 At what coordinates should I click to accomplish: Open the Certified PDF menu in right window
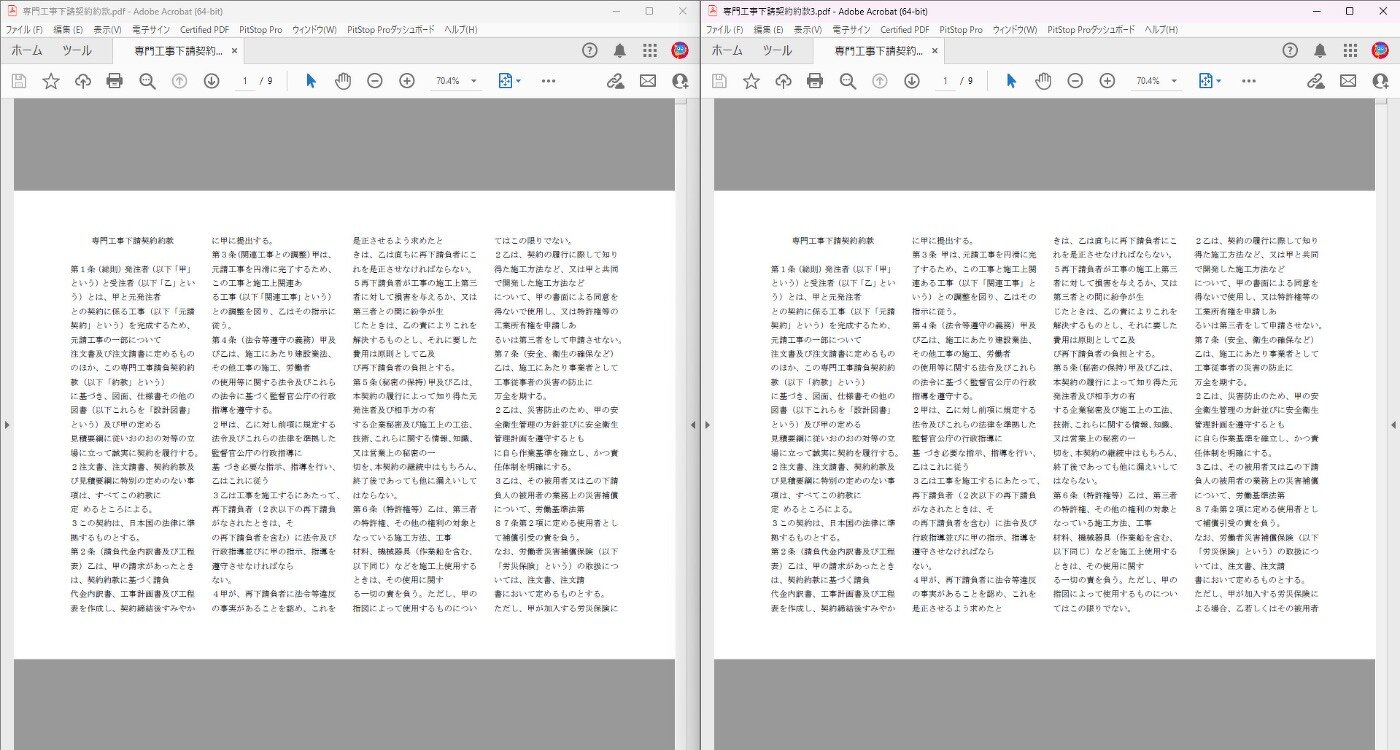pyautogui.click(x=904, y=30)
